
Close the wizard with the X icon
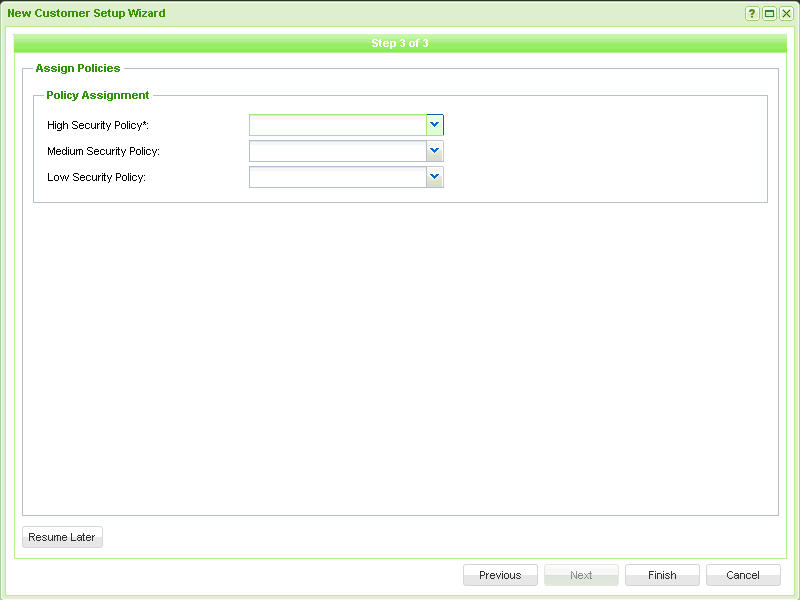click(786, 14)
